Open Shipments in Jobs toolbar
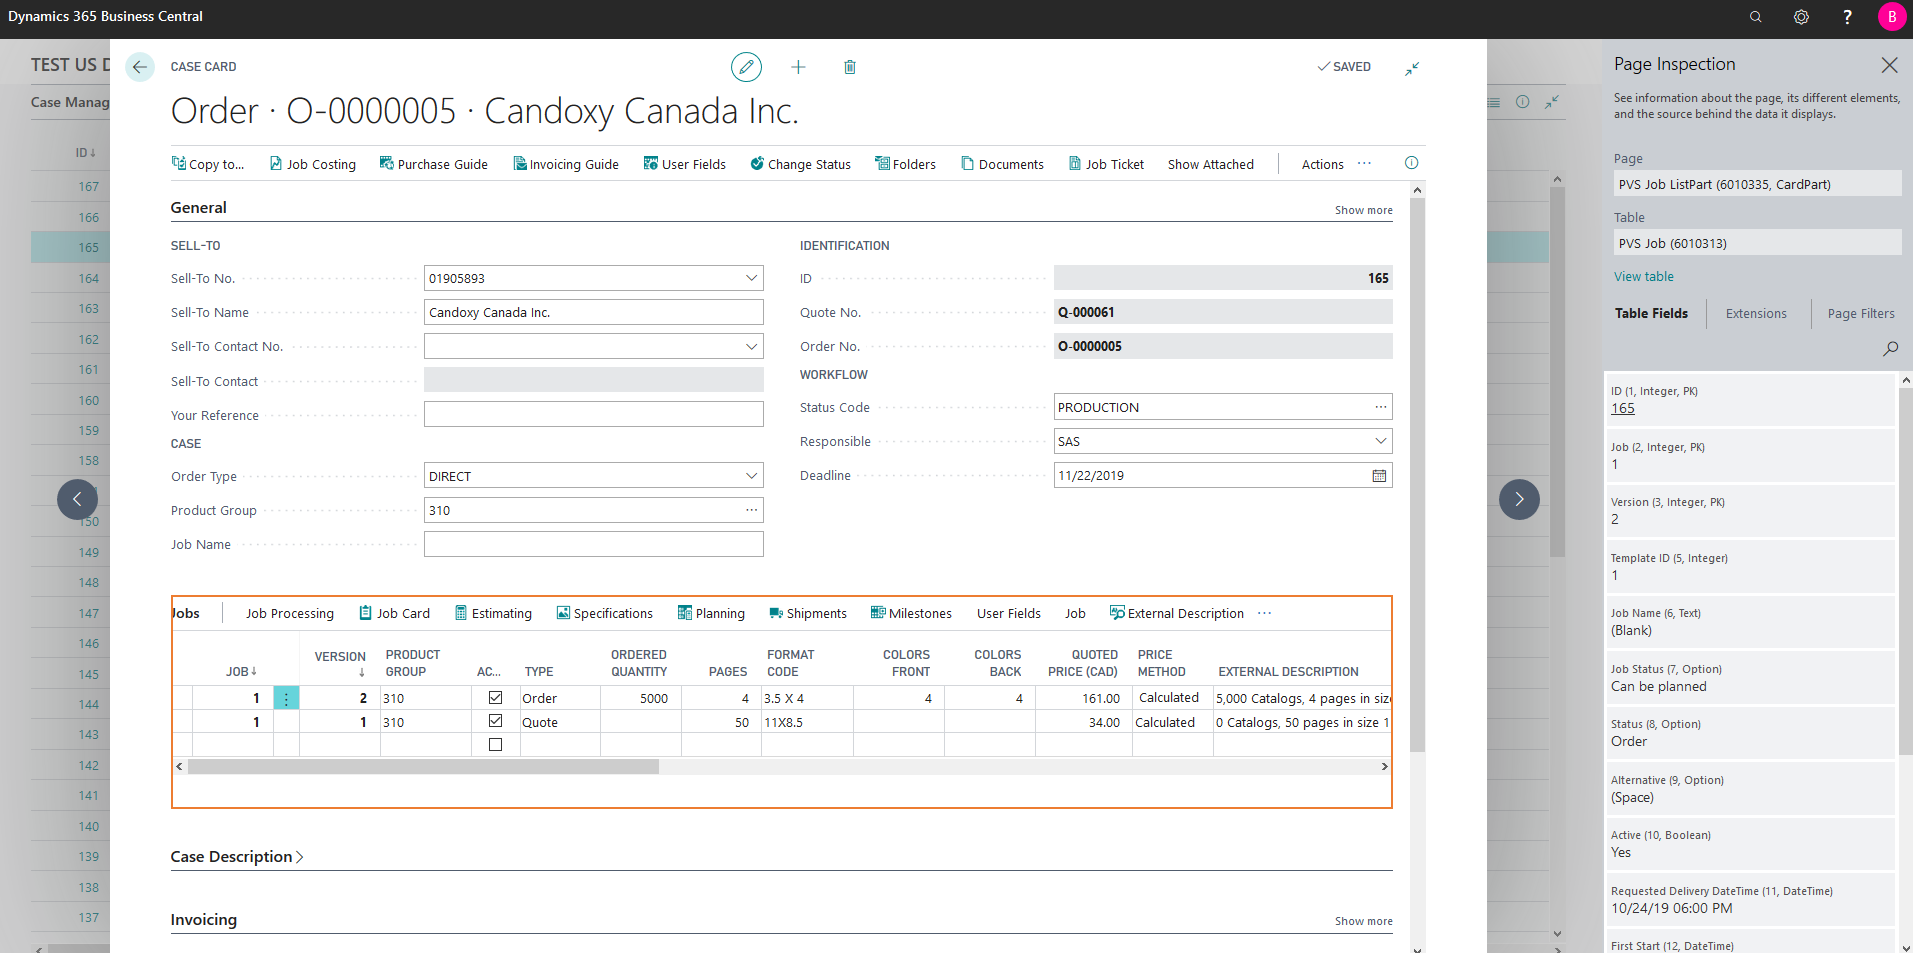Viewport: 1913px width, 953px height. 808,614
